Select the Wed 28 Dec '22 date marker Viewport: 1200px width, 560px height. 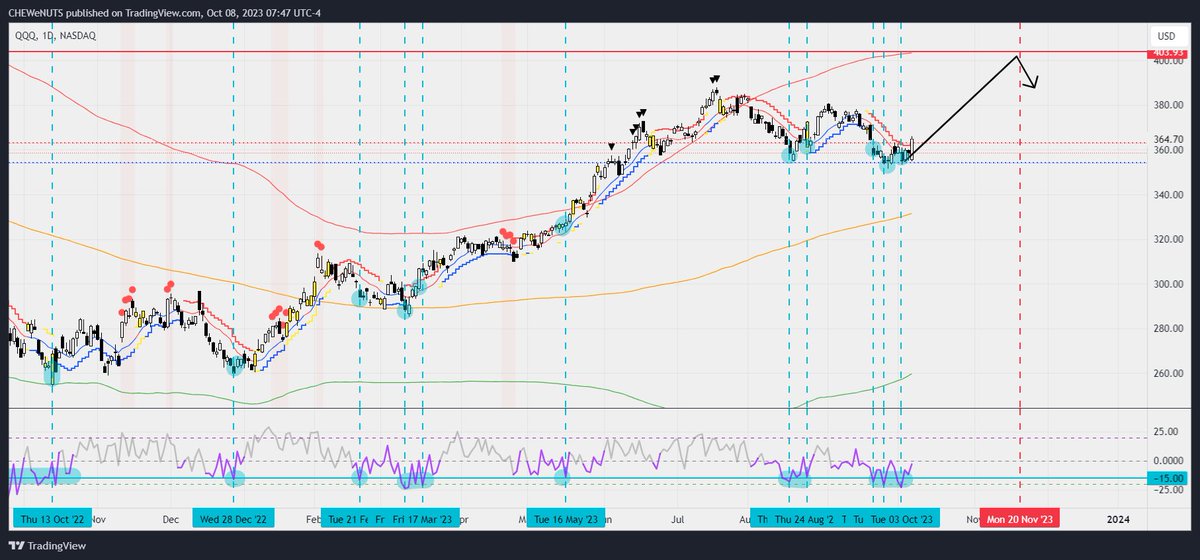pyautogui.click(x=233, y=520)
